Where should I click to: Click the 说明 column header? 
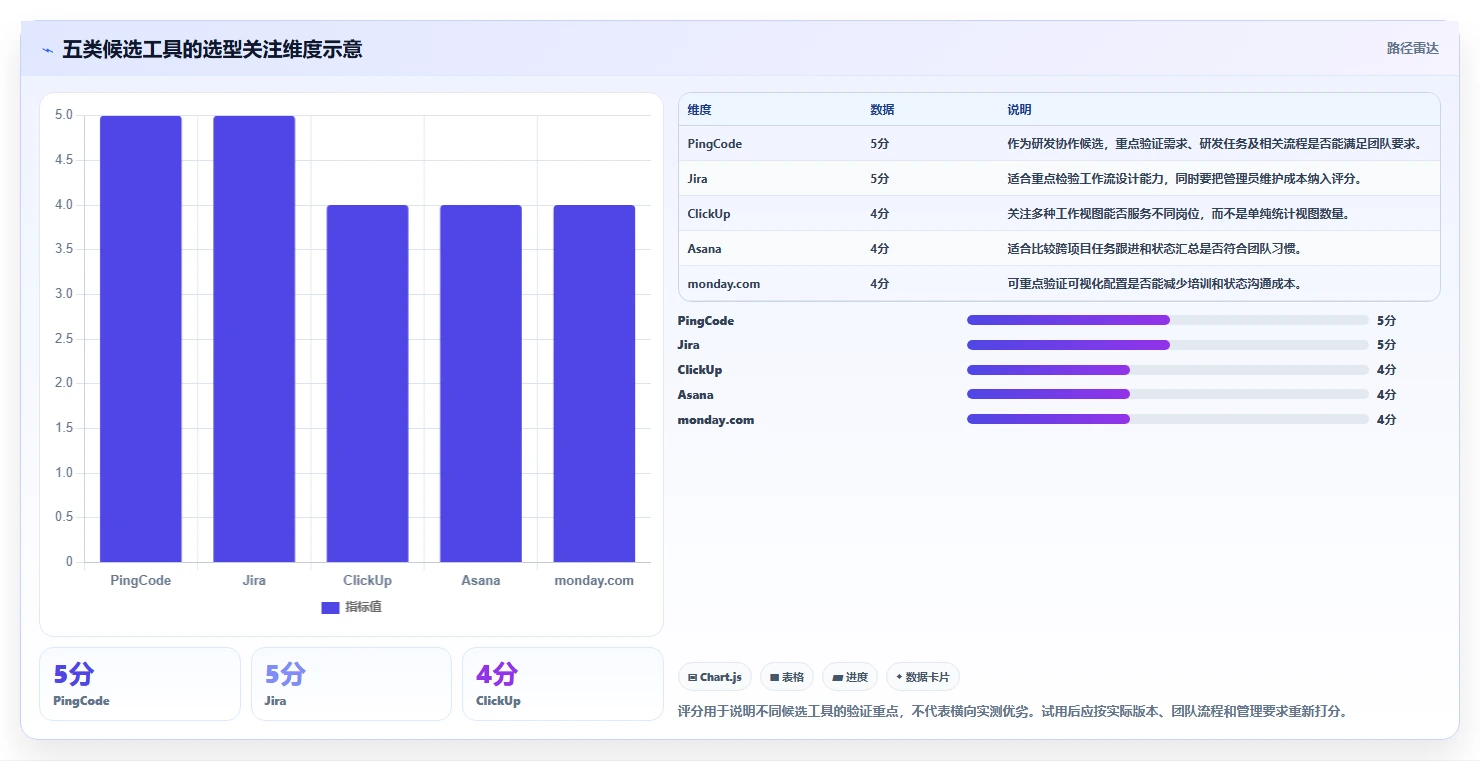click(1019, 109)
